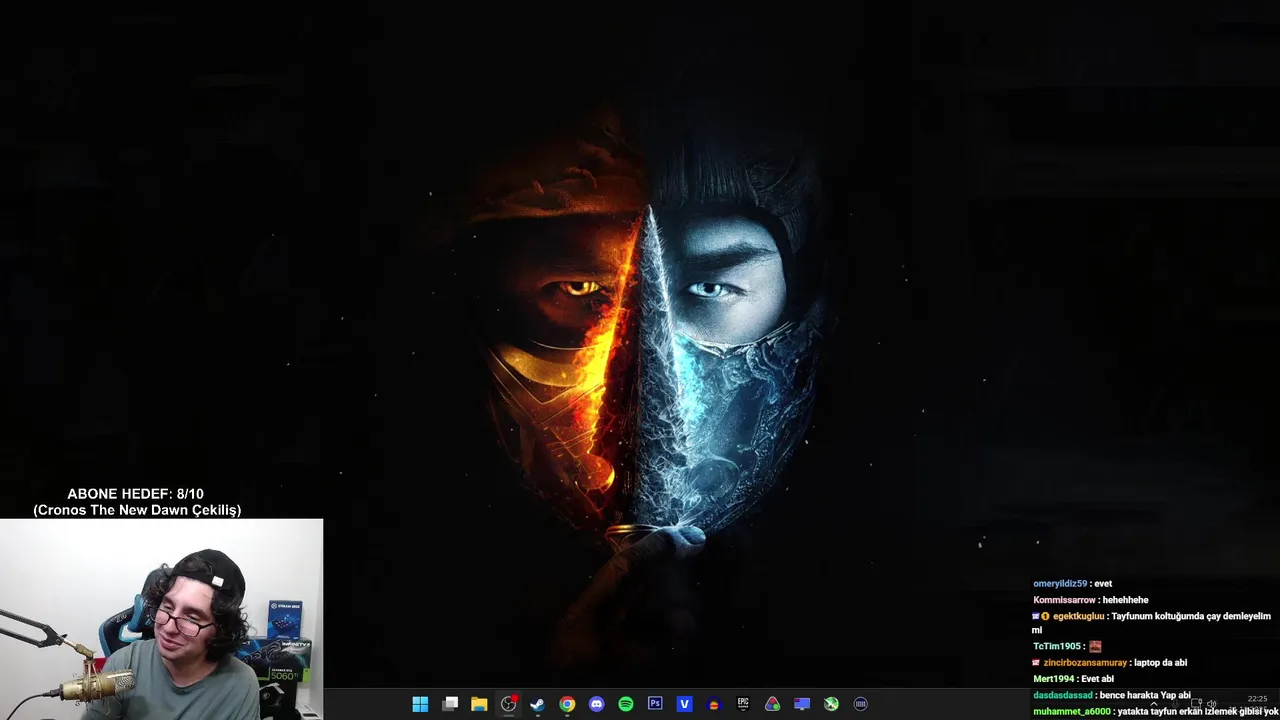The width and height of the screenshot is (1280, 720).
Task: Click chat username TcTim1905
Action: [1057, 646]
